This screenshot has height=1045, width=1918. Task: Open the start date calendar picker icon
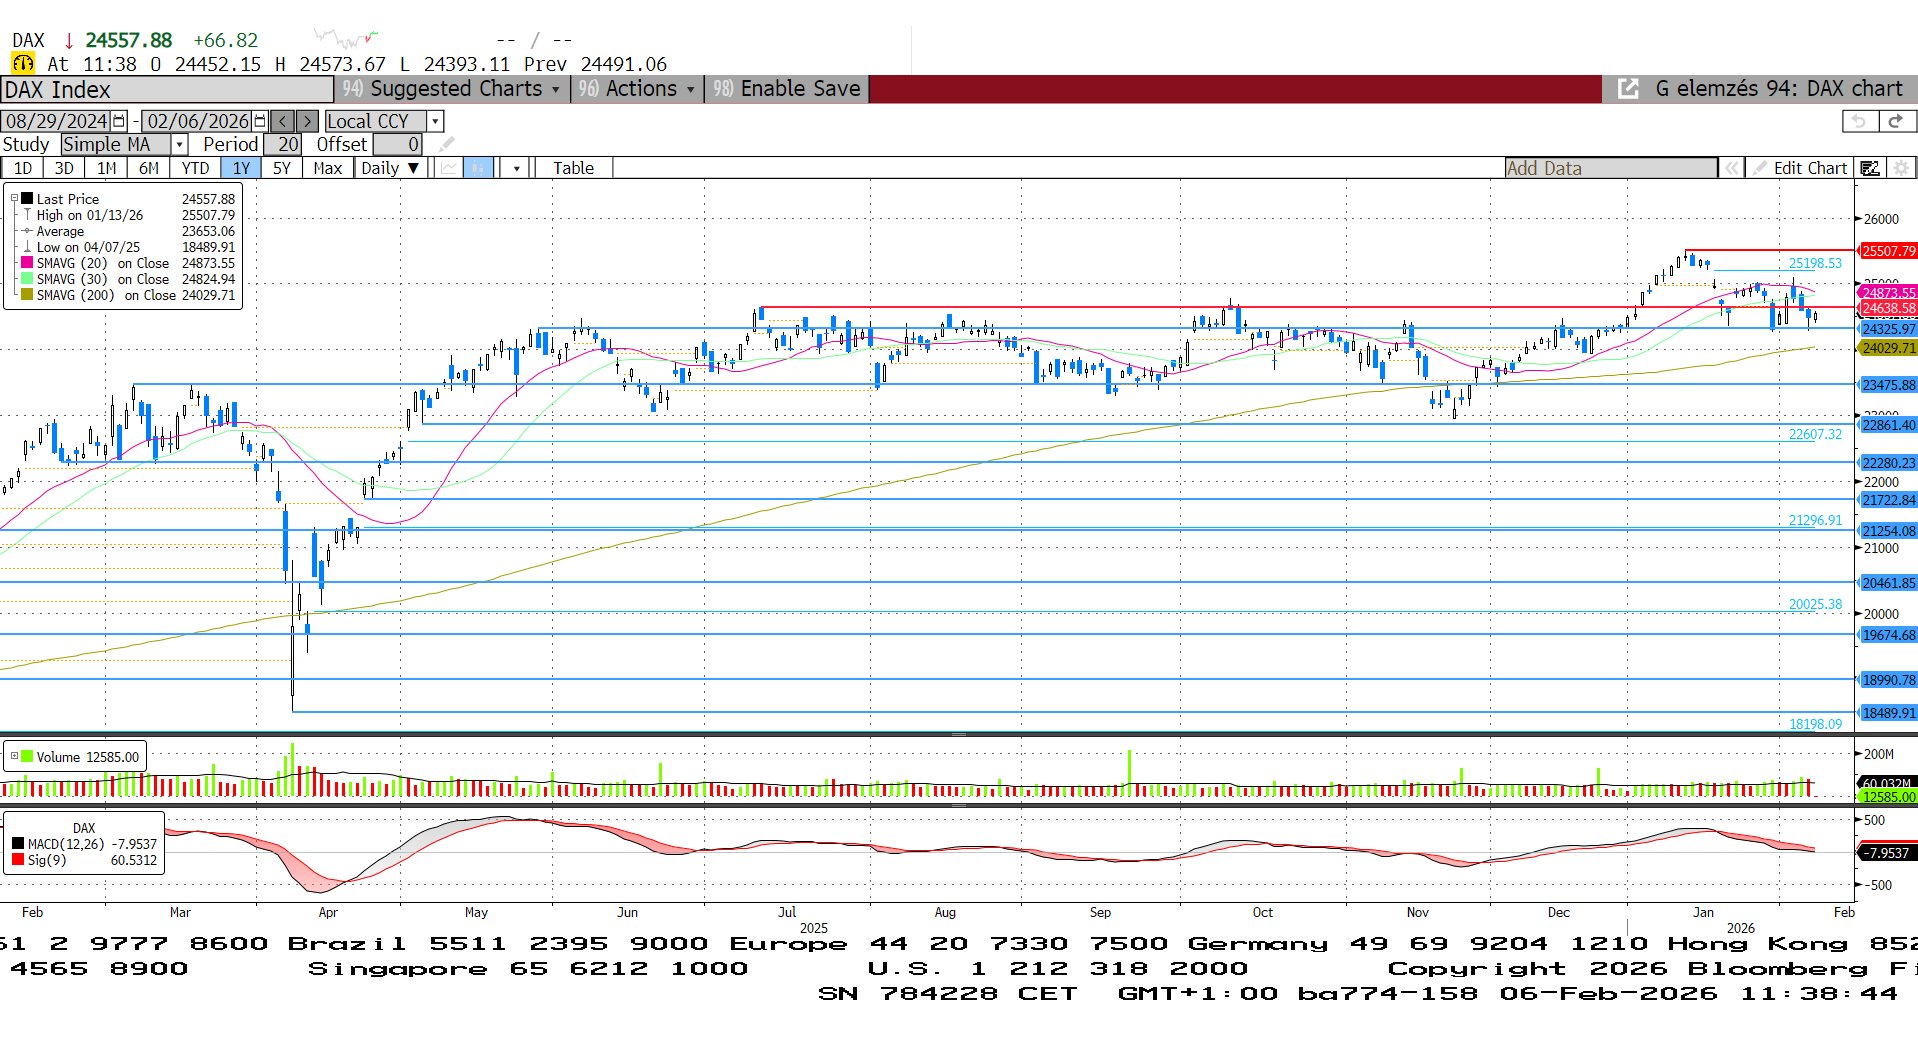(119, 121)
